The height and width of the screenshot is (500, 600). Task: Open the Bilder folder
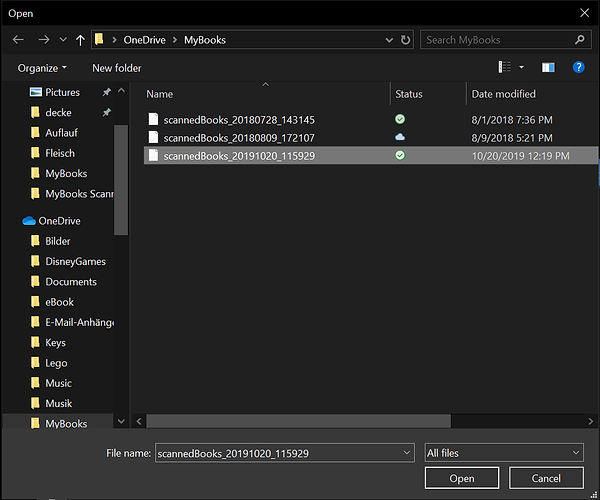click(x=57, y=241)
